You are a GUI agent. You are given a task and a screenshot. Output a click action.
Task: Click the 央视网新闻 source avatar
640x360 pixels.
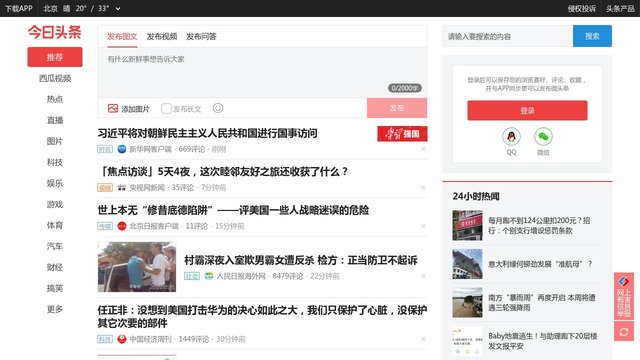[x=122, y=187]
